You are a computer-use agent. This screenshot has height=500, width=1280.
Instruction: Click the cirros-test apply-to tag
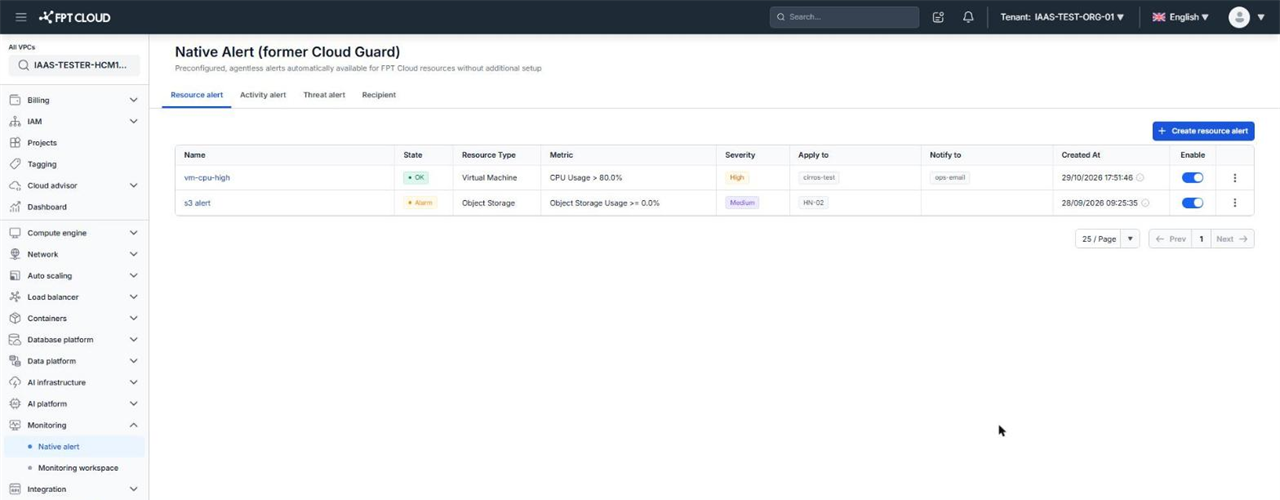pos(819,178)
